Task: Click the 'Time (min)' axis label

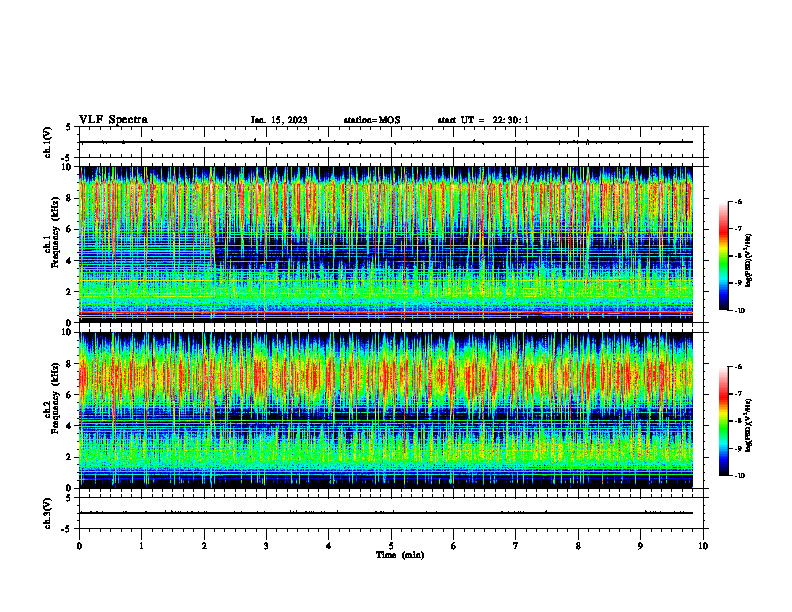Action: pos(400,555)
